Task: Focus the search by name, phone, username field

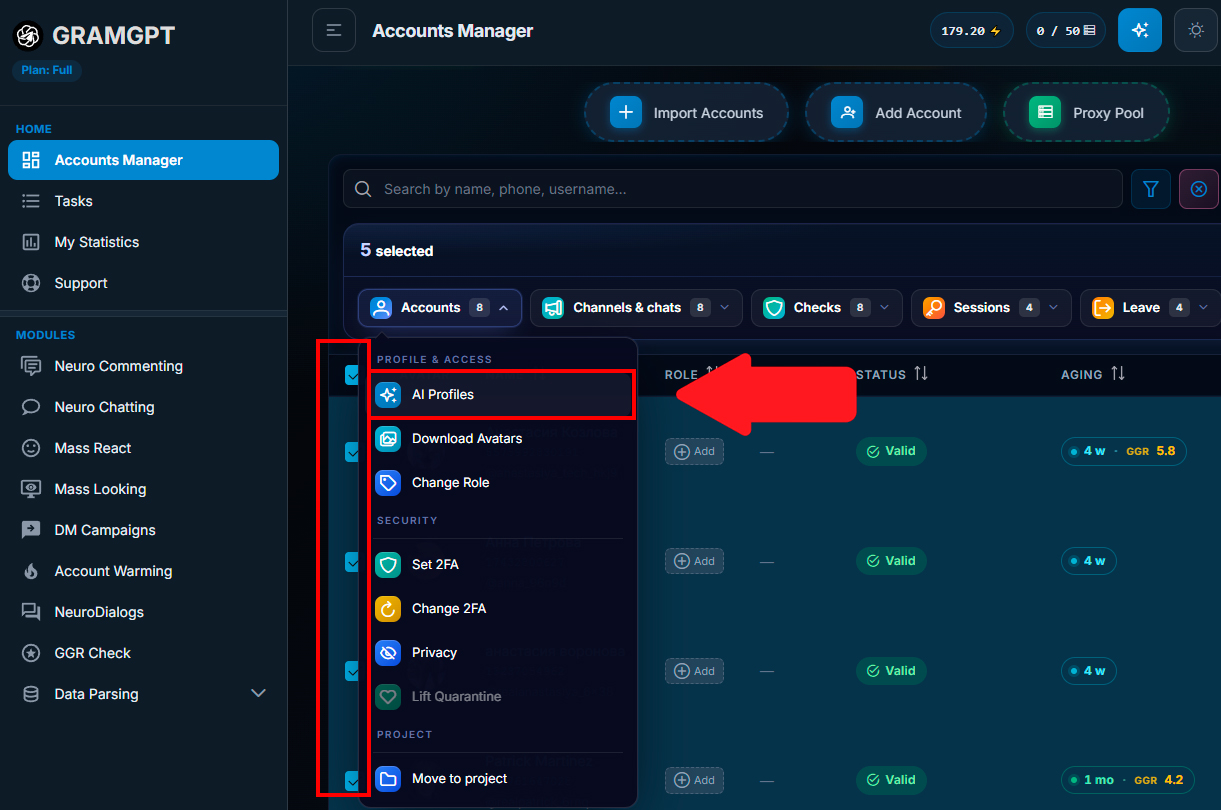Action: point(733,189)
